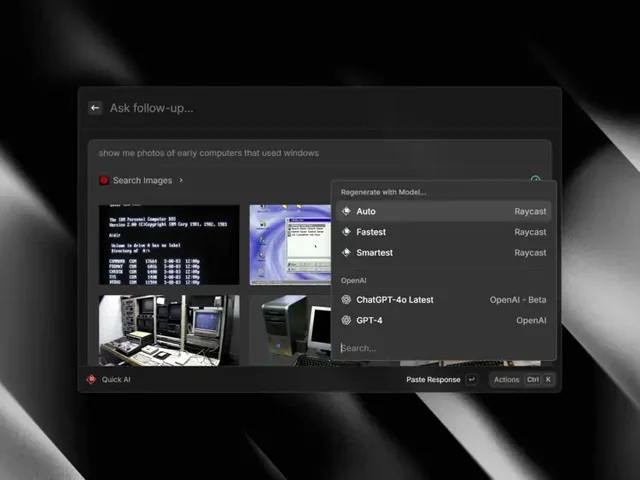
Task: Click the Raycast icon beside Auto
Action: tap(346, 211)
